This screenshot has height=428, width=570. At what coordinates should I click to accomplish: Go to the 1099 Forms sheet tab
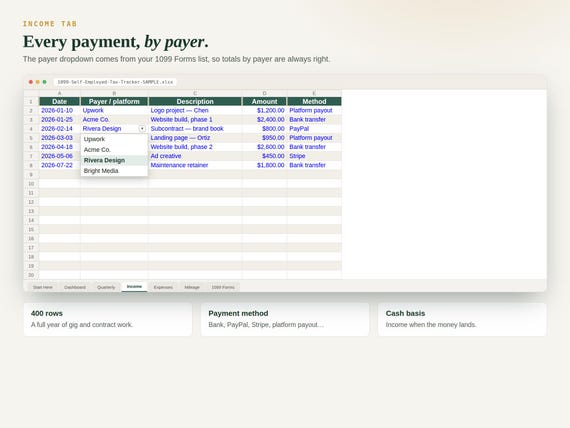point(223,287)
